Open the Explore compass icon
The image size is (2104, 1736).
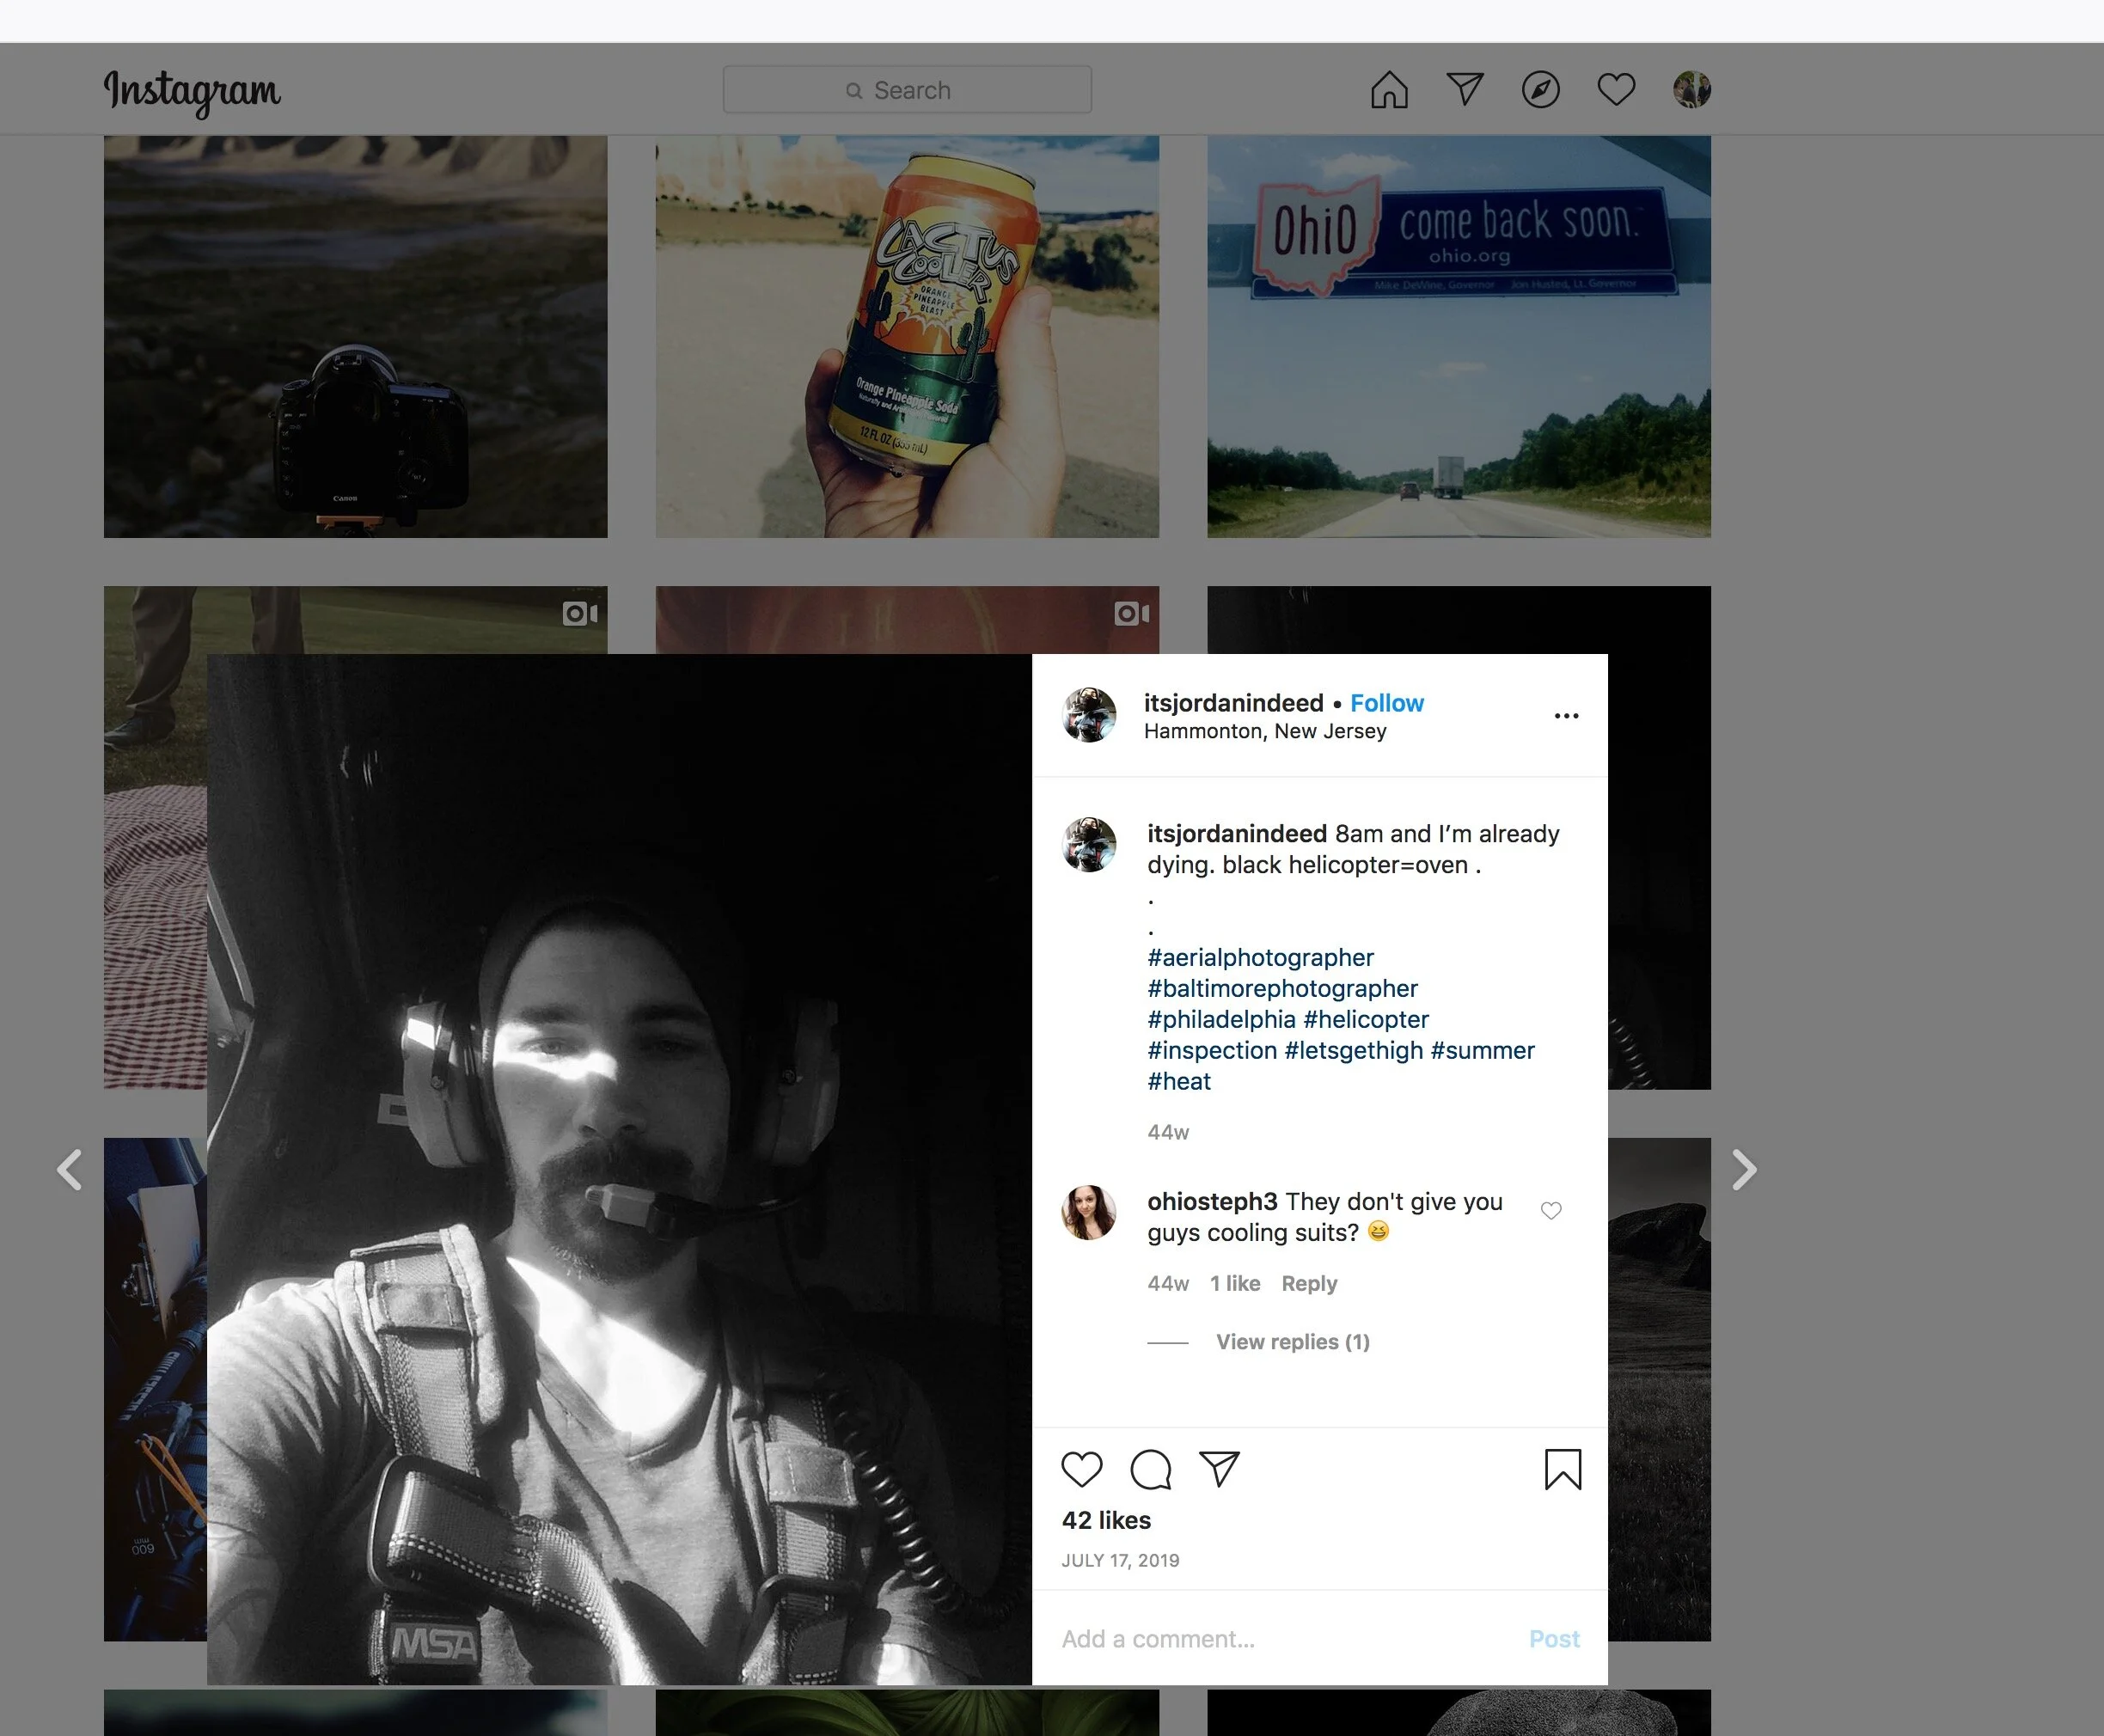(1540, 90)
